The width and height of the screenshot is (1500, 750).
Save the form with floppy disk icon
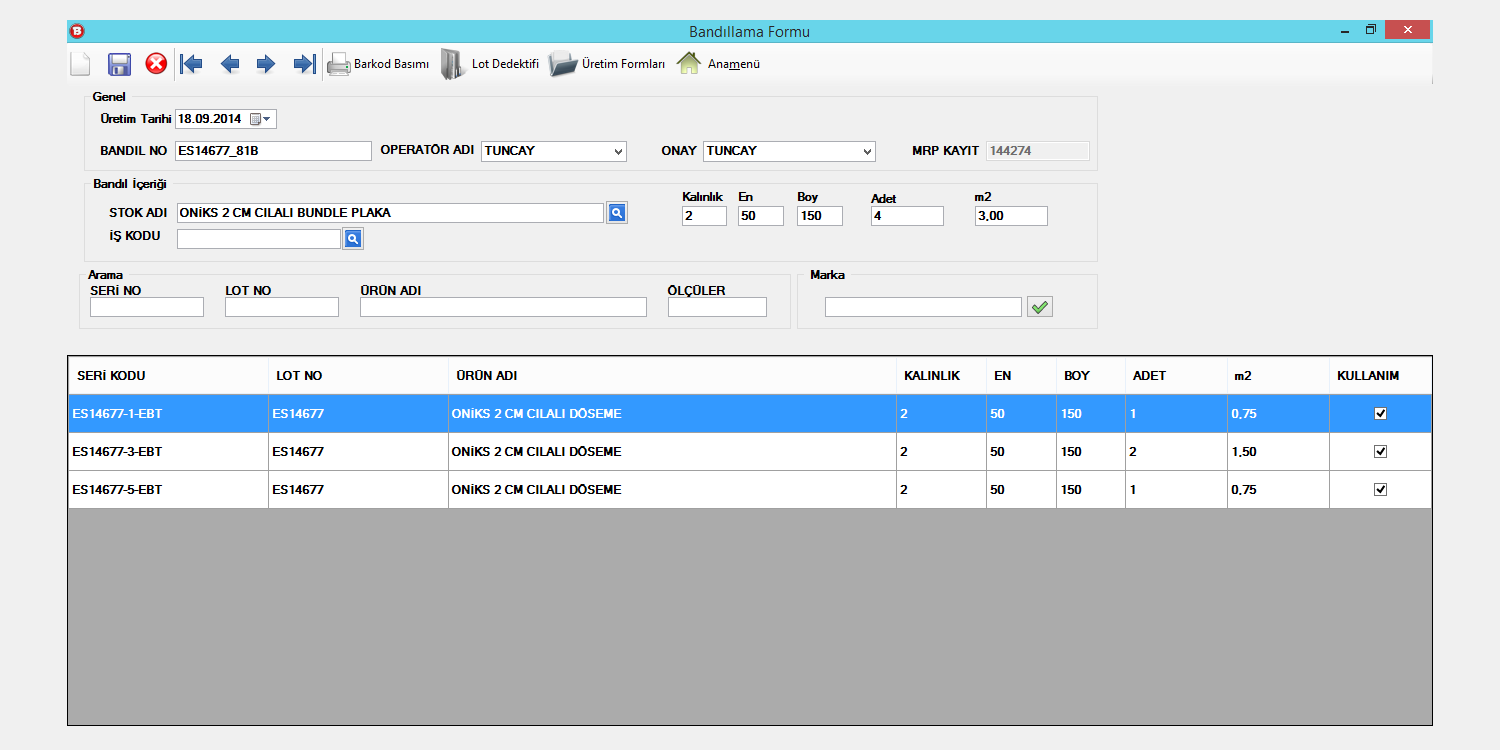coord(120,64)
